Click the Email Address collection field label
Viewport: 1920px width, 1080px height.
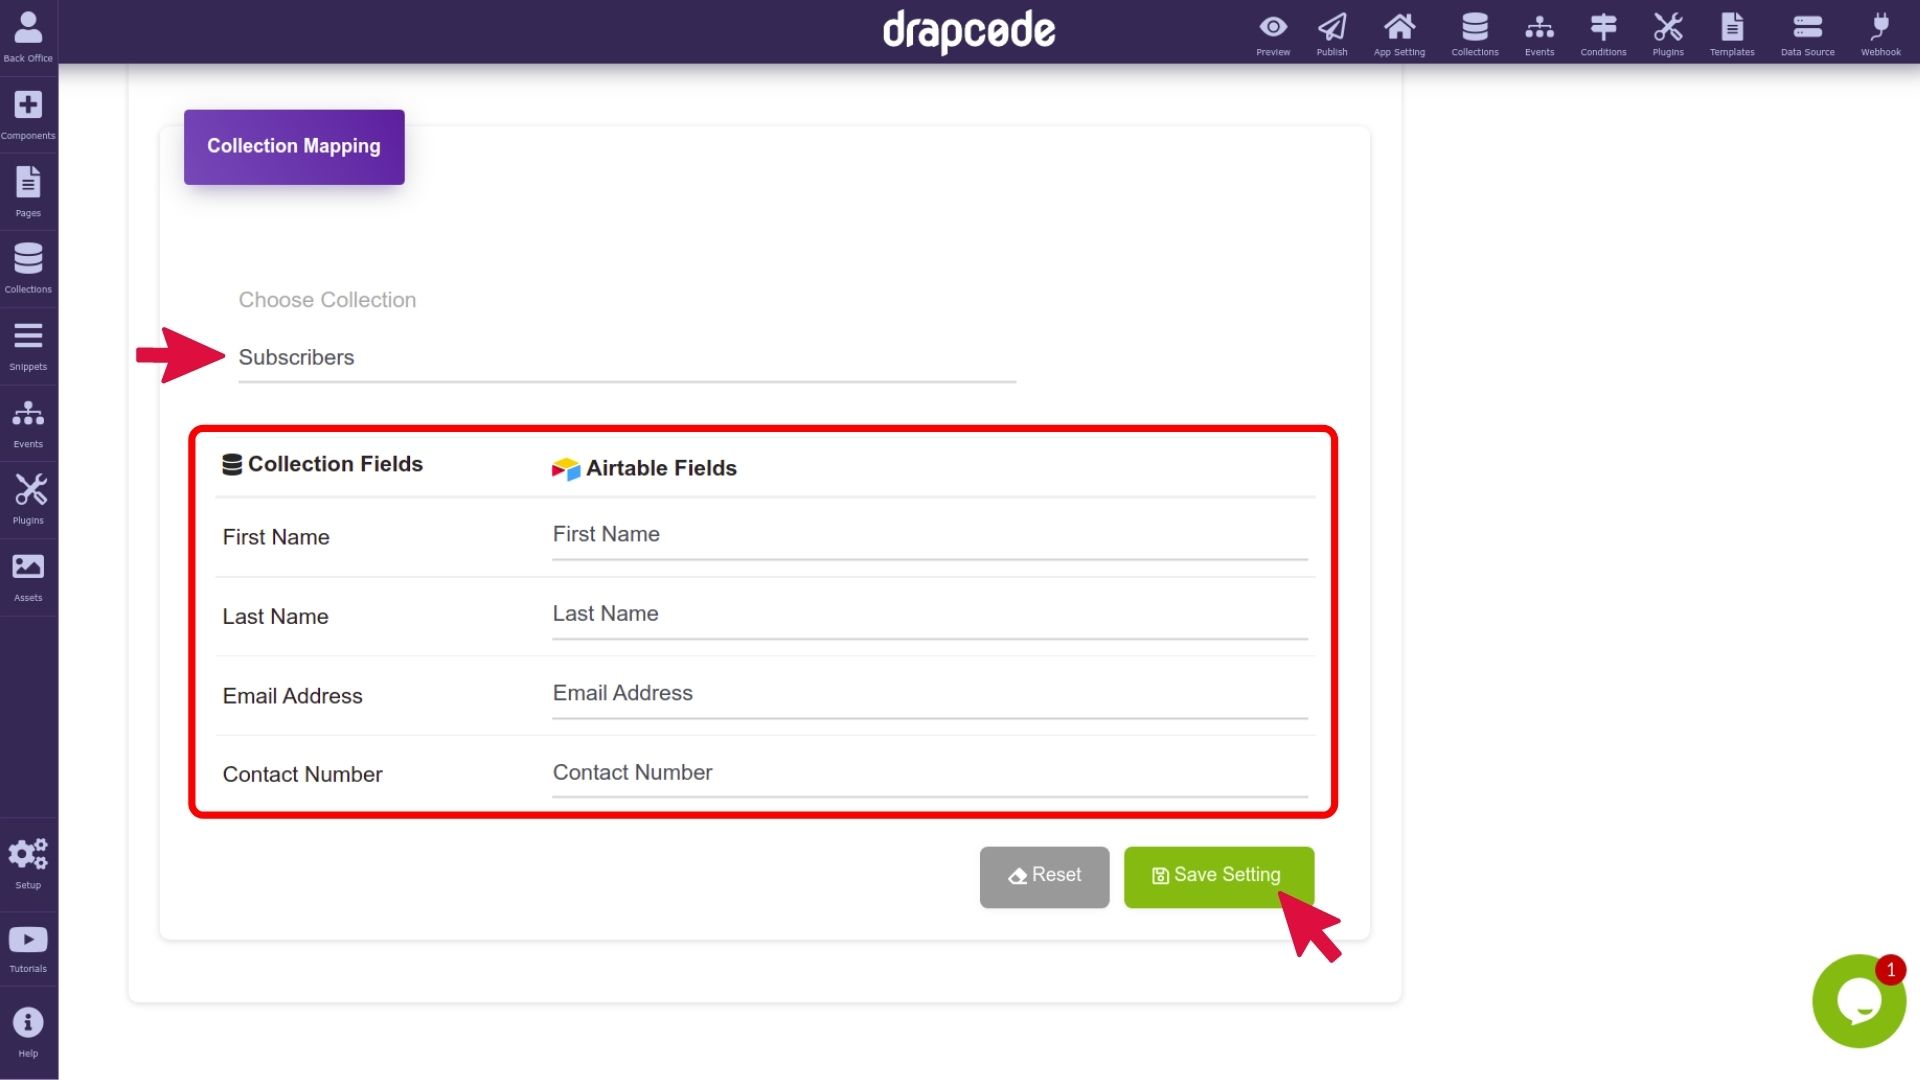tap(292, 696)
